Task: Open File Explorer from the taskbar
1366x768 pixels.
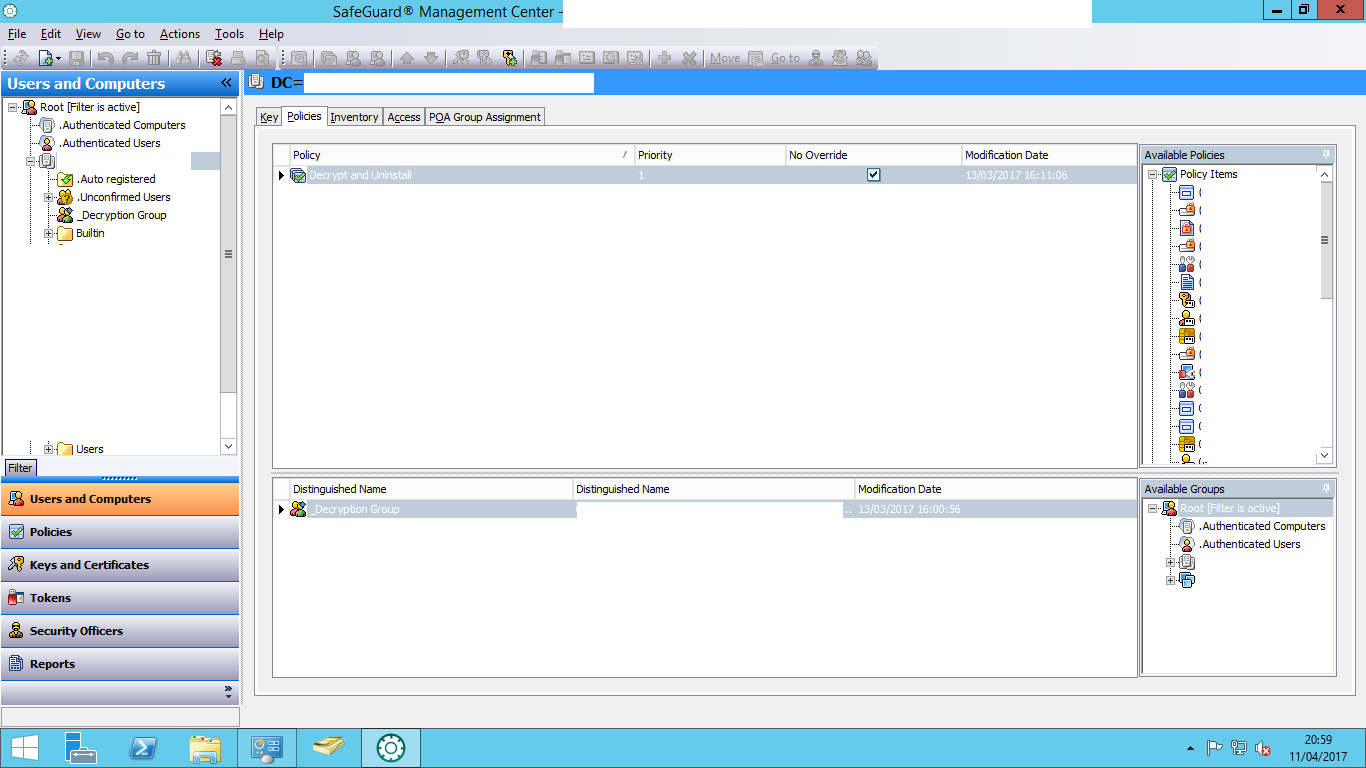Action: tap(205, 748)
